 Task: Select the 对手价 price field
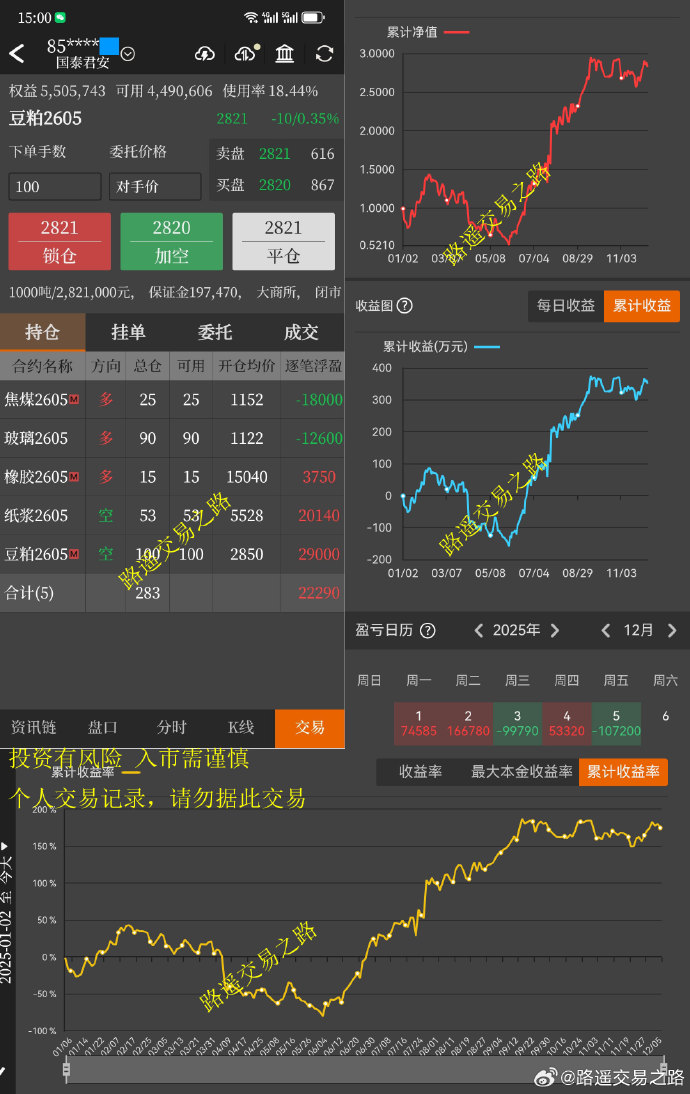[155, 186]
